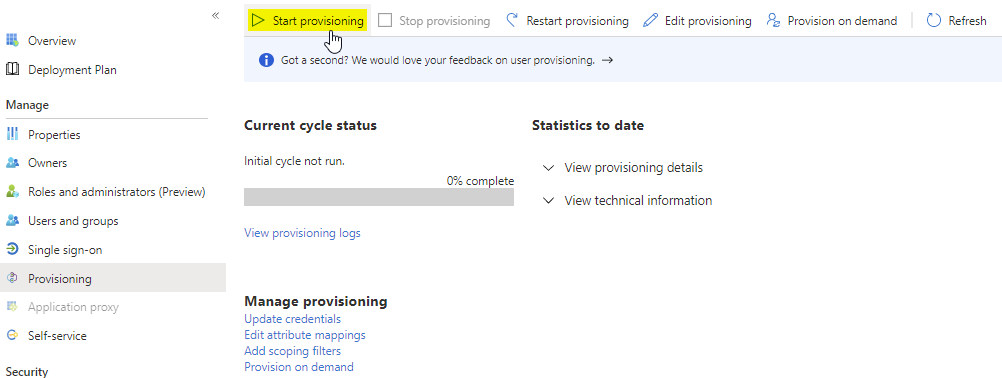
Task: Click the Self-service sidebar icon
Action: pyautogui.click(x=12, y=335)
